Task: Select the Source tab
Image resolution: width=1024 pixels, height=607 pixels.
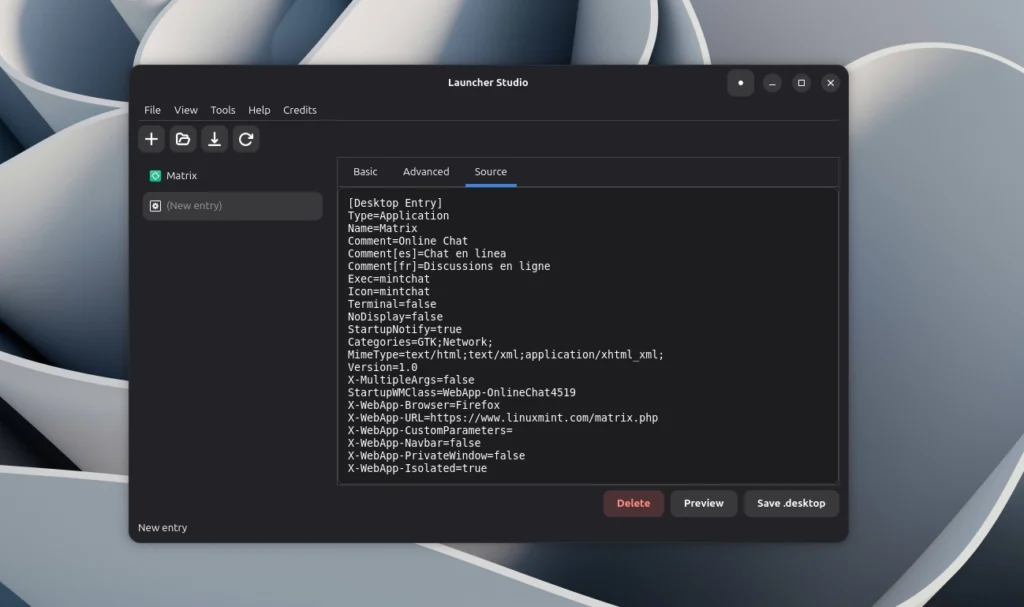Action: [490, 171]
